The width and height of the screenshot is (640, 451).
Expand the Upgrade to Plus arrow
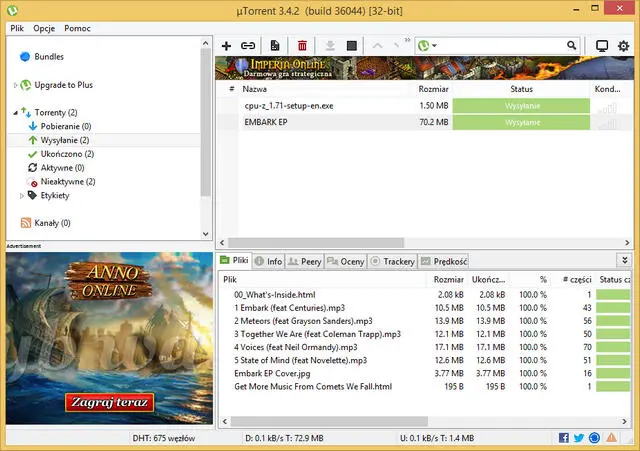coord(16,85)
